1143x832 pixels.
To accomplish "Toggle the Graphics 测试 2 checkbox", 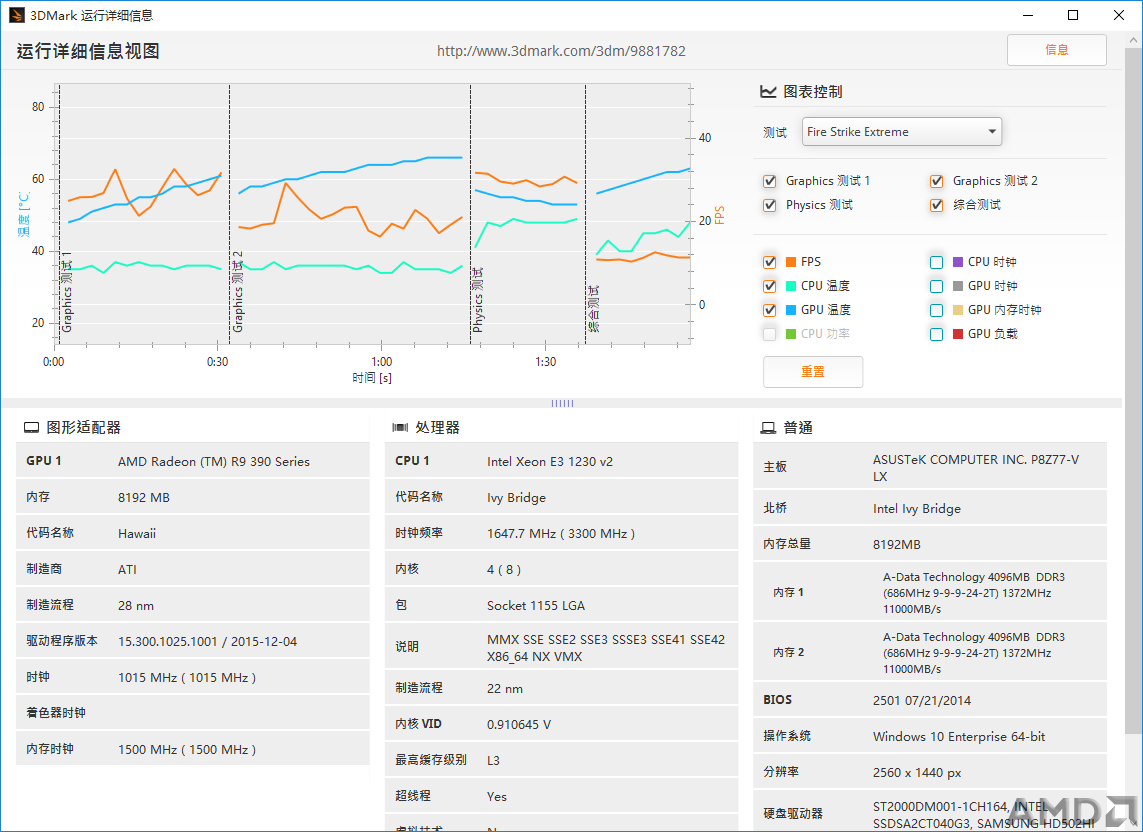I will pyautogui.click(x=937, y=181).
